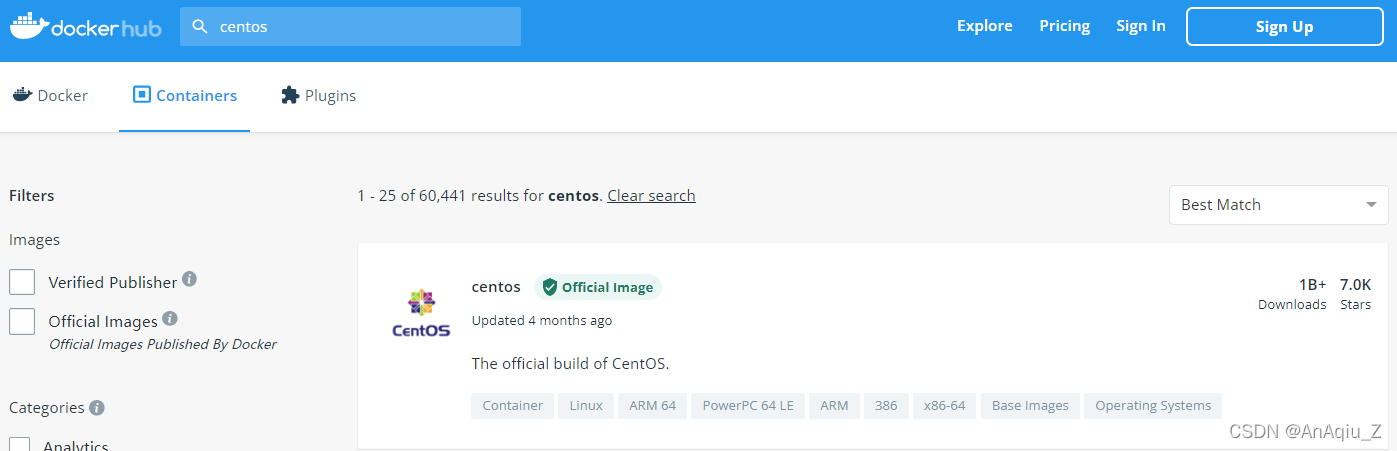Enable the Official Images checkbox

[x=22, y=321]
